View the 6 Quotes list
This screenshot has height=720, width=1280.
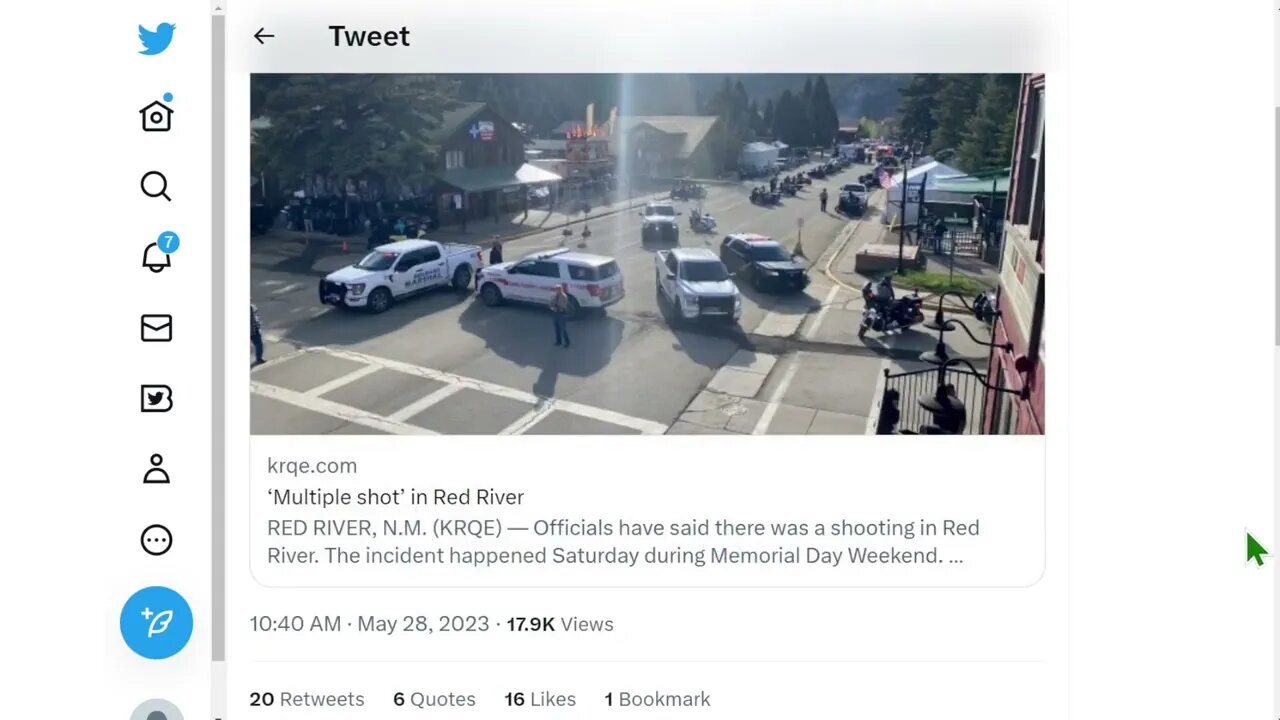point(434,699)
